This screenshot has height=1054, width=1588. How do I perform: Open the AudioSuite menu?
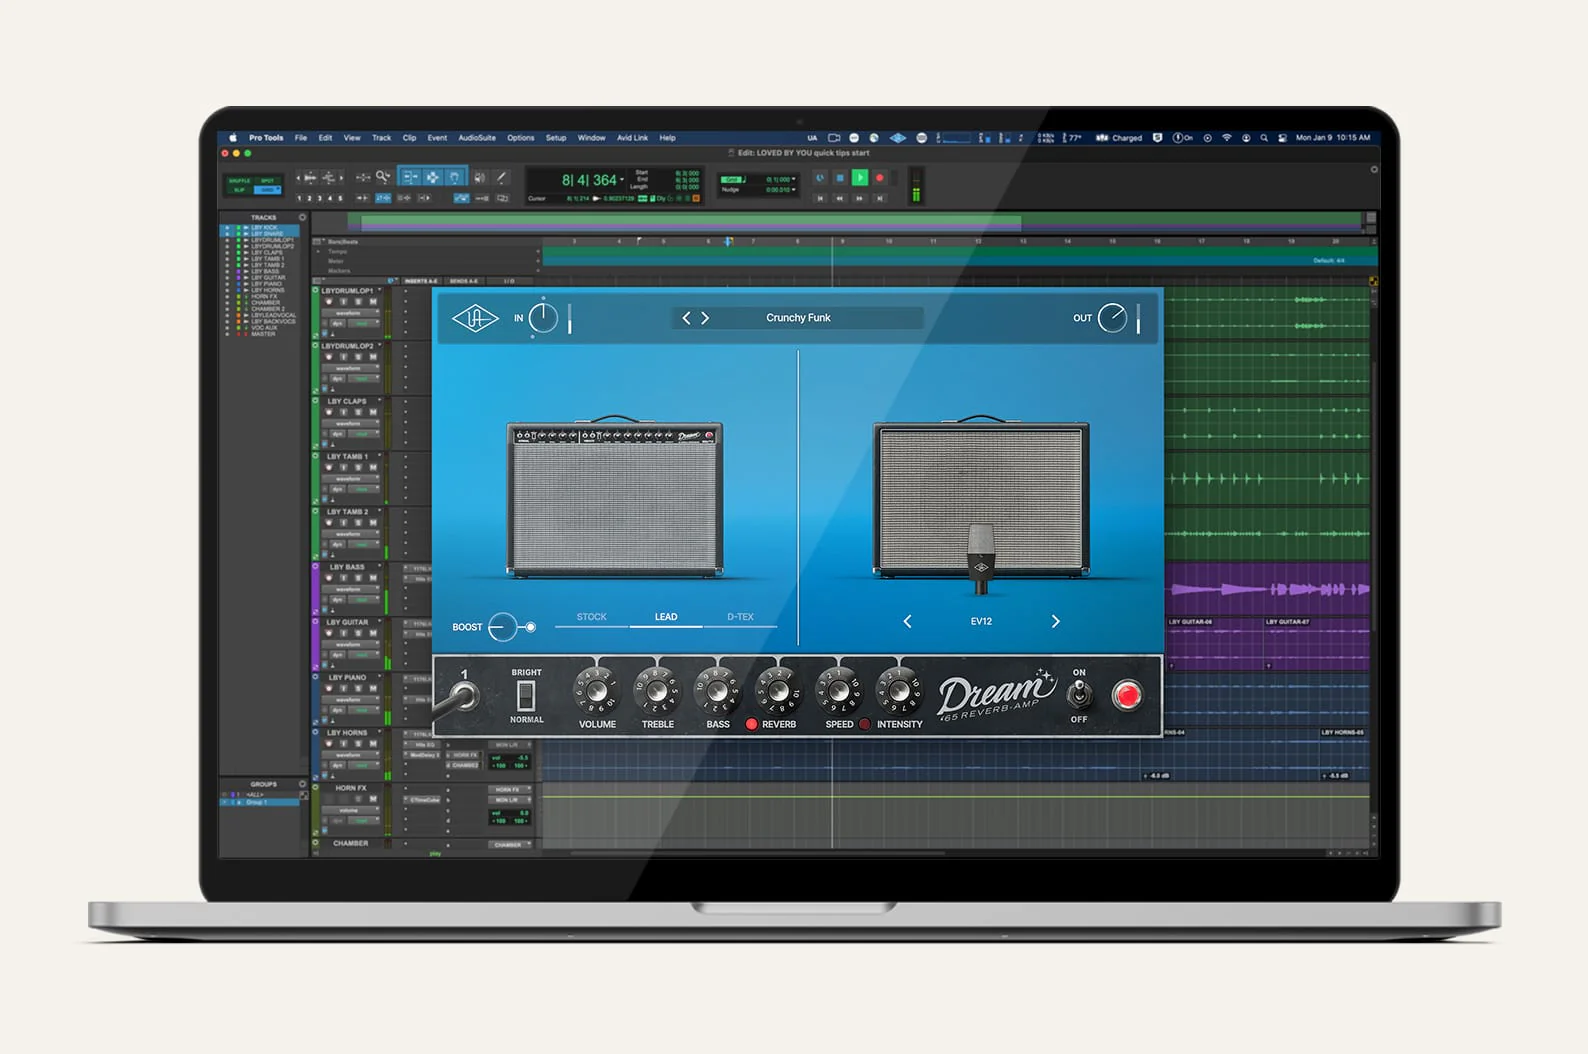pyautogui.click(x=477, y=138)
